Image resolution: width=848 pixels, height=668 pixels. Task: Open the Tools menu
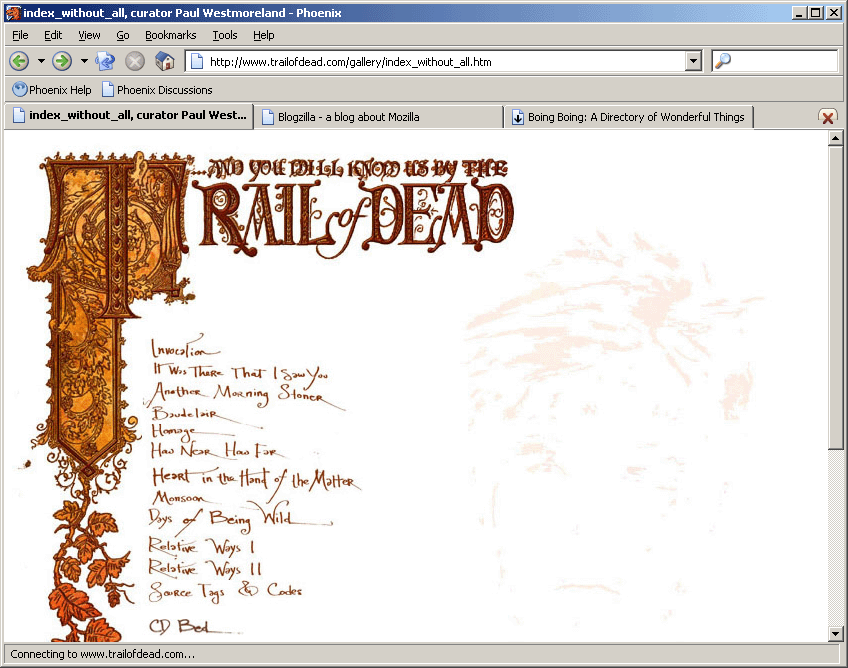224,35
